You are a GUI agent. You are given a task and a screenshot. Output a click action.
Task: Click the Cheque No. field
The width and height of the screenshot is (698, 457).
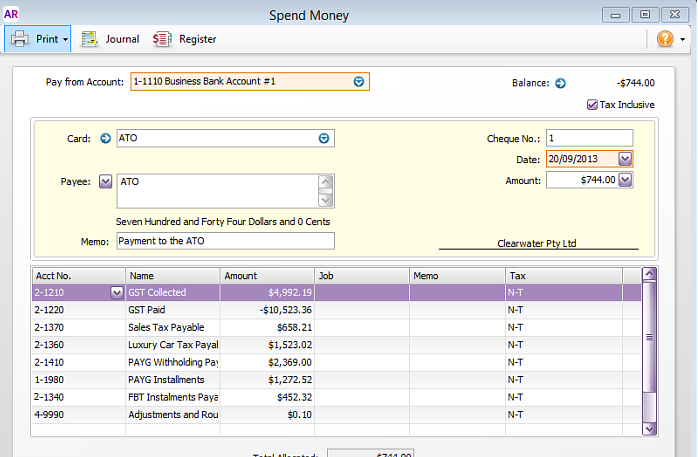pyautogui.click(x=589, y=138)
